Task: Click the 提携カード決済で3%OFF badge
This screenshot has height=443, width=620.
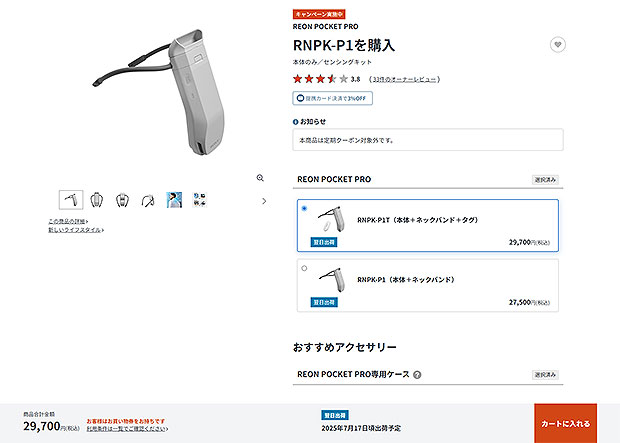Action: [x=333, y=98]
